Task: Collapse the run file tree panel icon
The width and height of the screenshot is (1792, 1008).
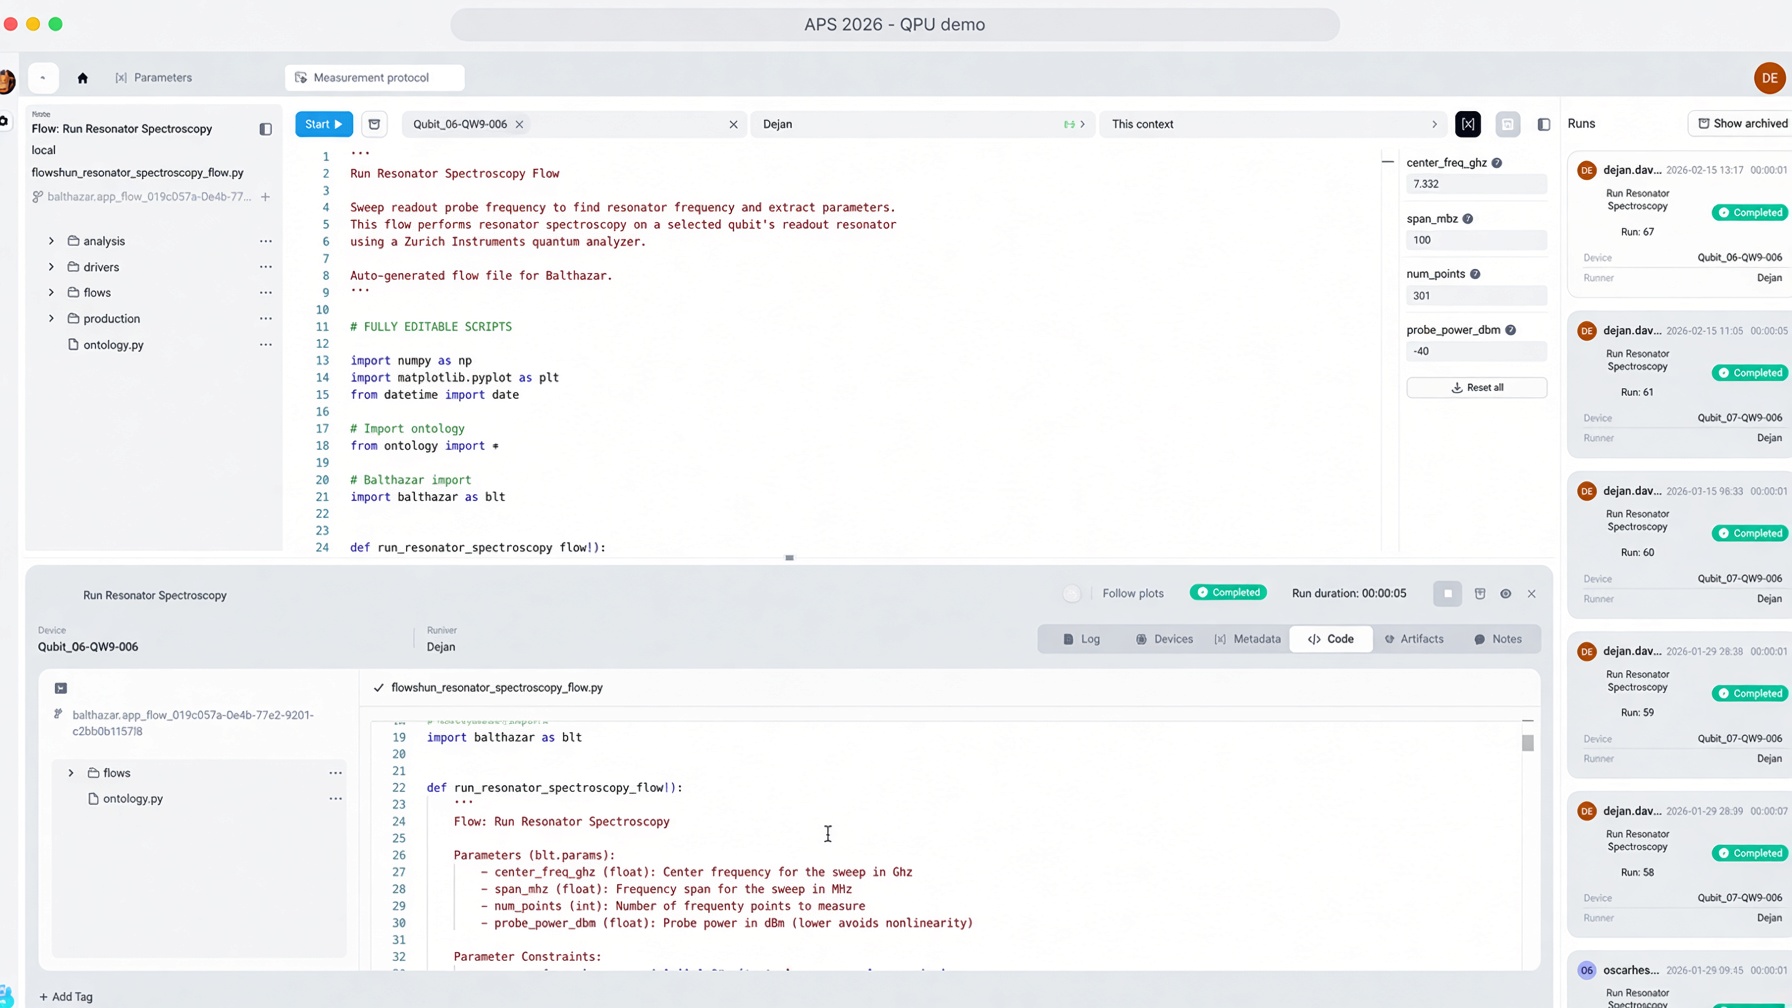Action: coord(61,688)
